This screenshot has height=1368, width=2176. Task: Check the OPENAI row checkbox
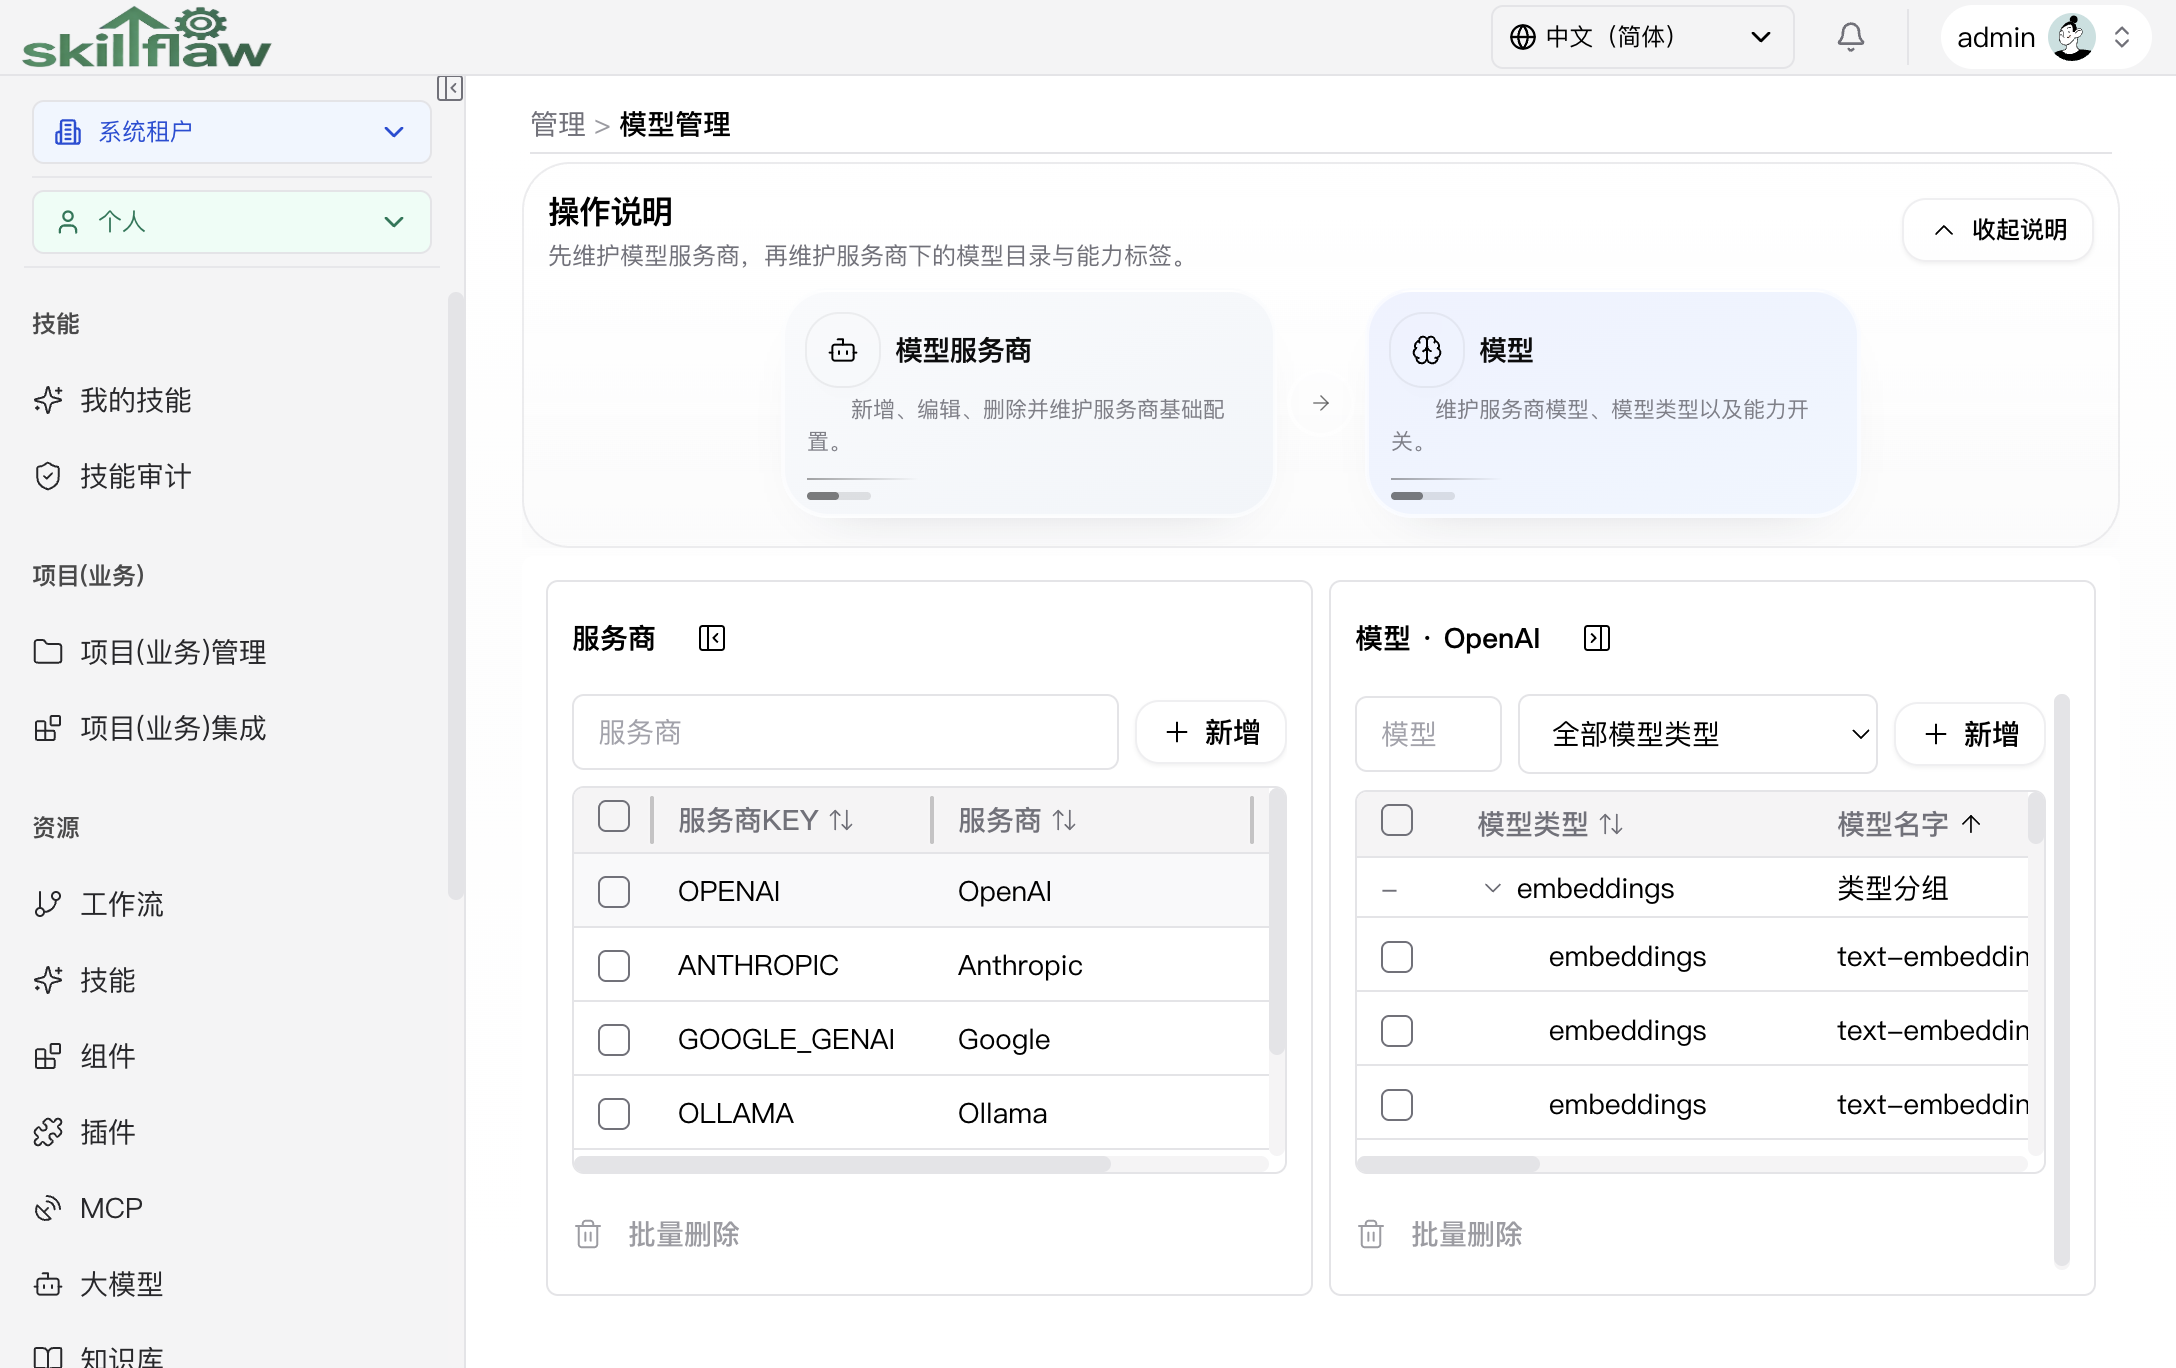tap(614, 891)
